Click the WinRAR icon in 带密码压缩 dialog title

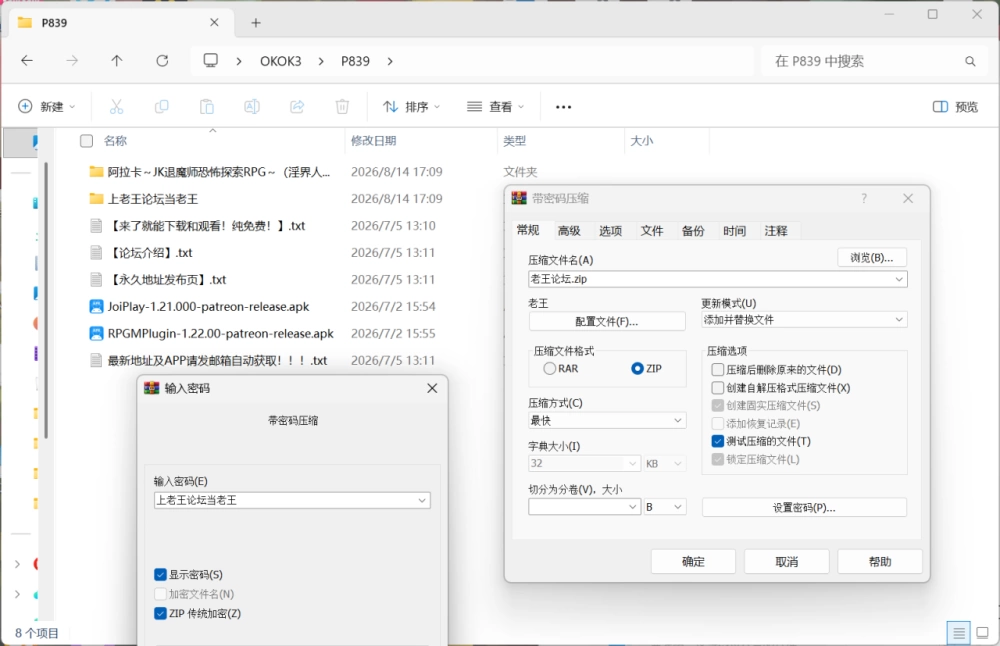(519, 198)
